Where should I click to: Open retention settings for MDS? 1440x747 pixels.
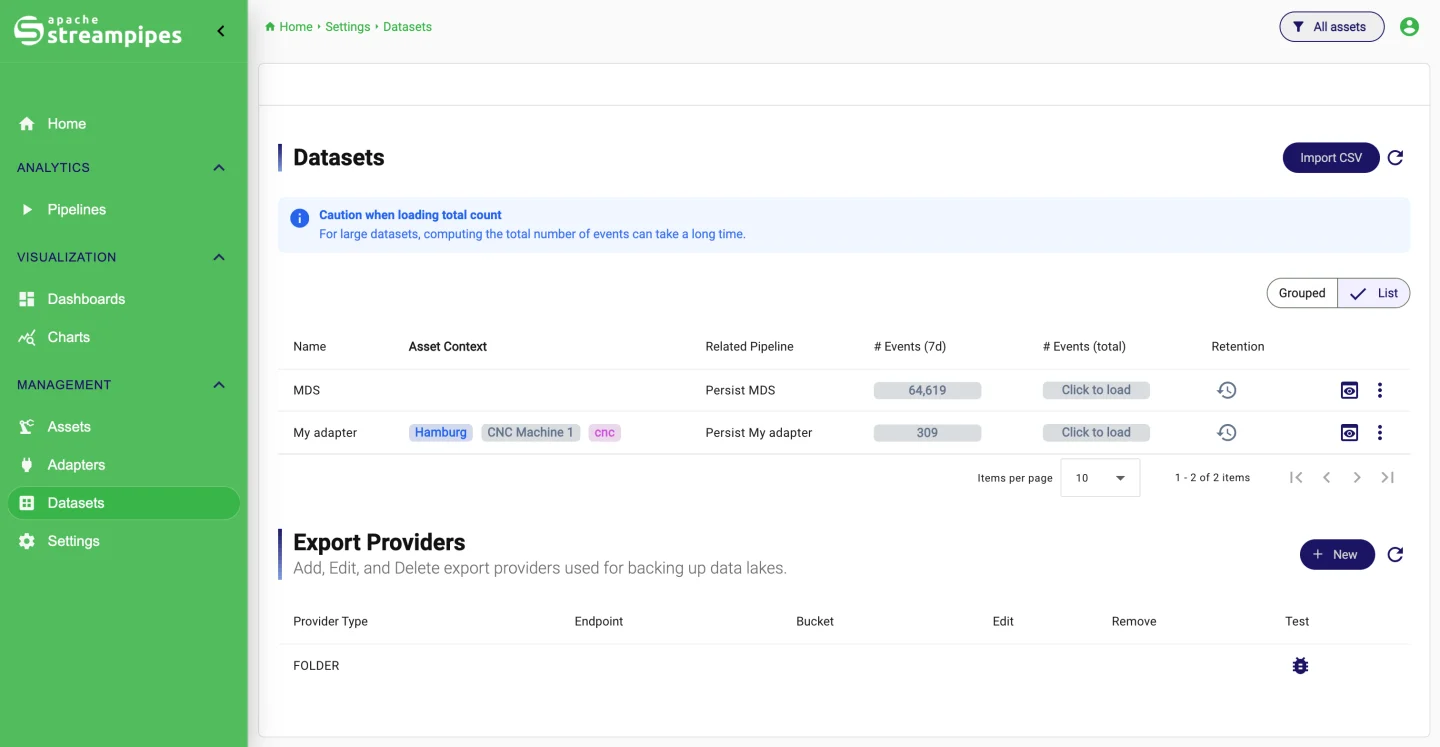click(x=1227, y=390)
